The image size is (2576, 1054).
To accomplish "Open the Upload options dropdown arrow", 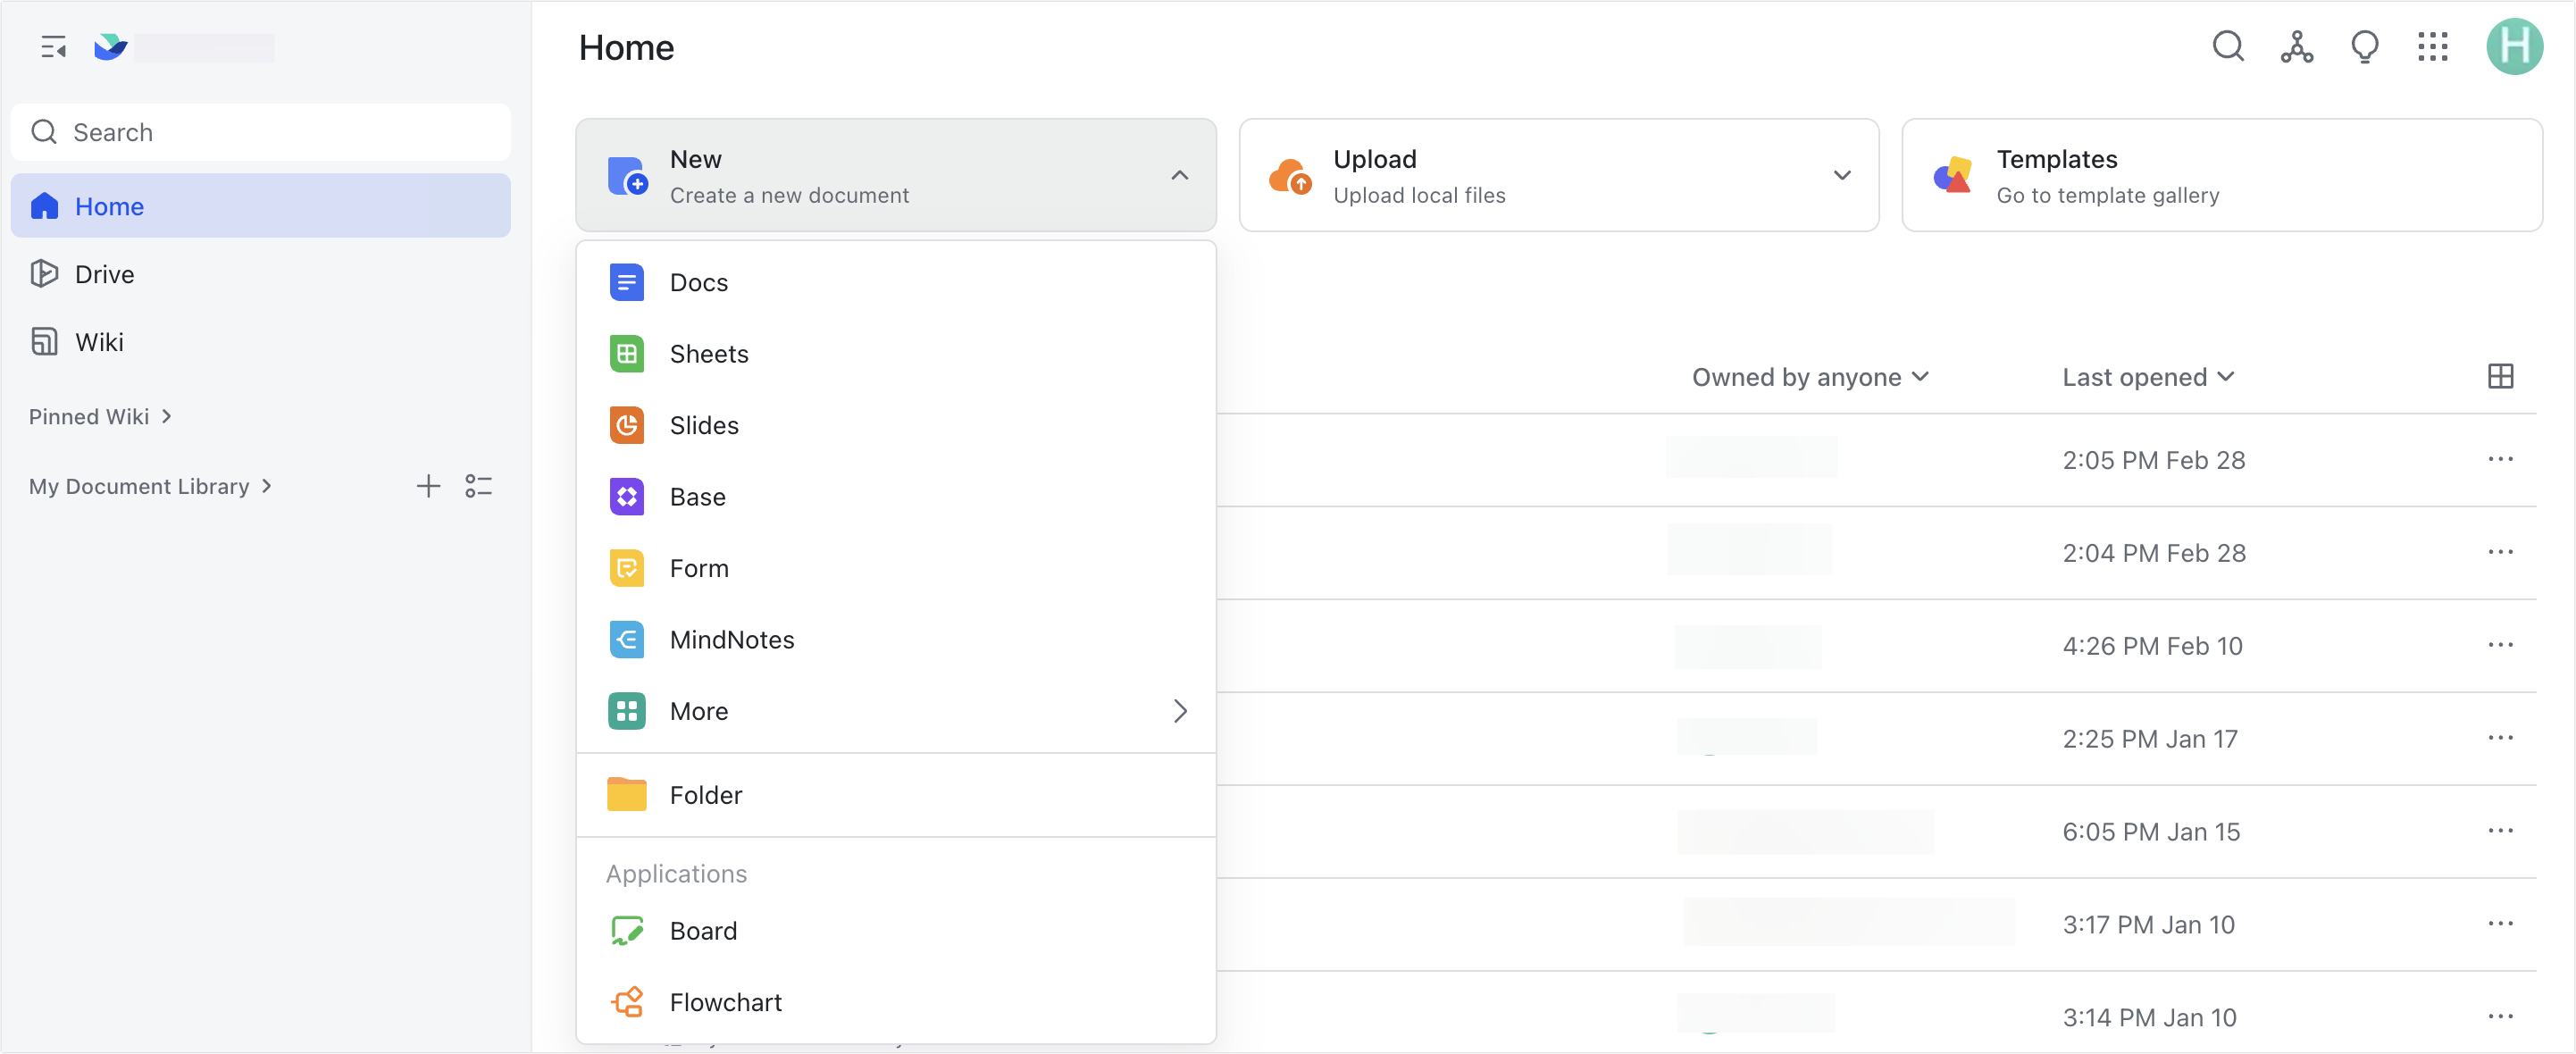I will coord(1841,175).
